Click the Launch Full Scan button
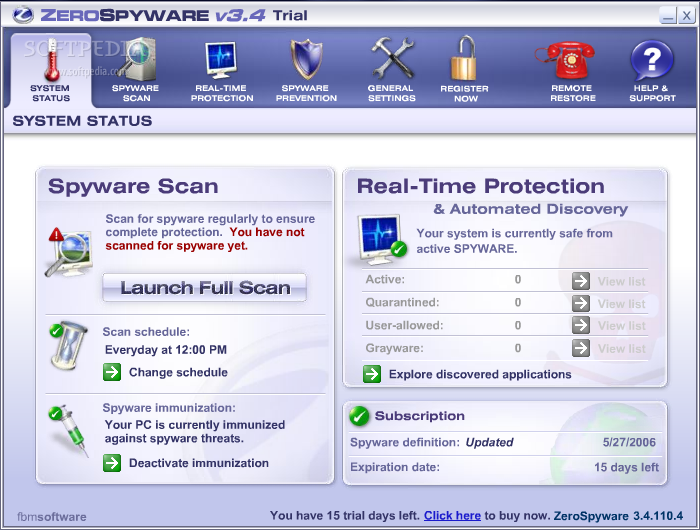700x530 pixels. point(204,288)
